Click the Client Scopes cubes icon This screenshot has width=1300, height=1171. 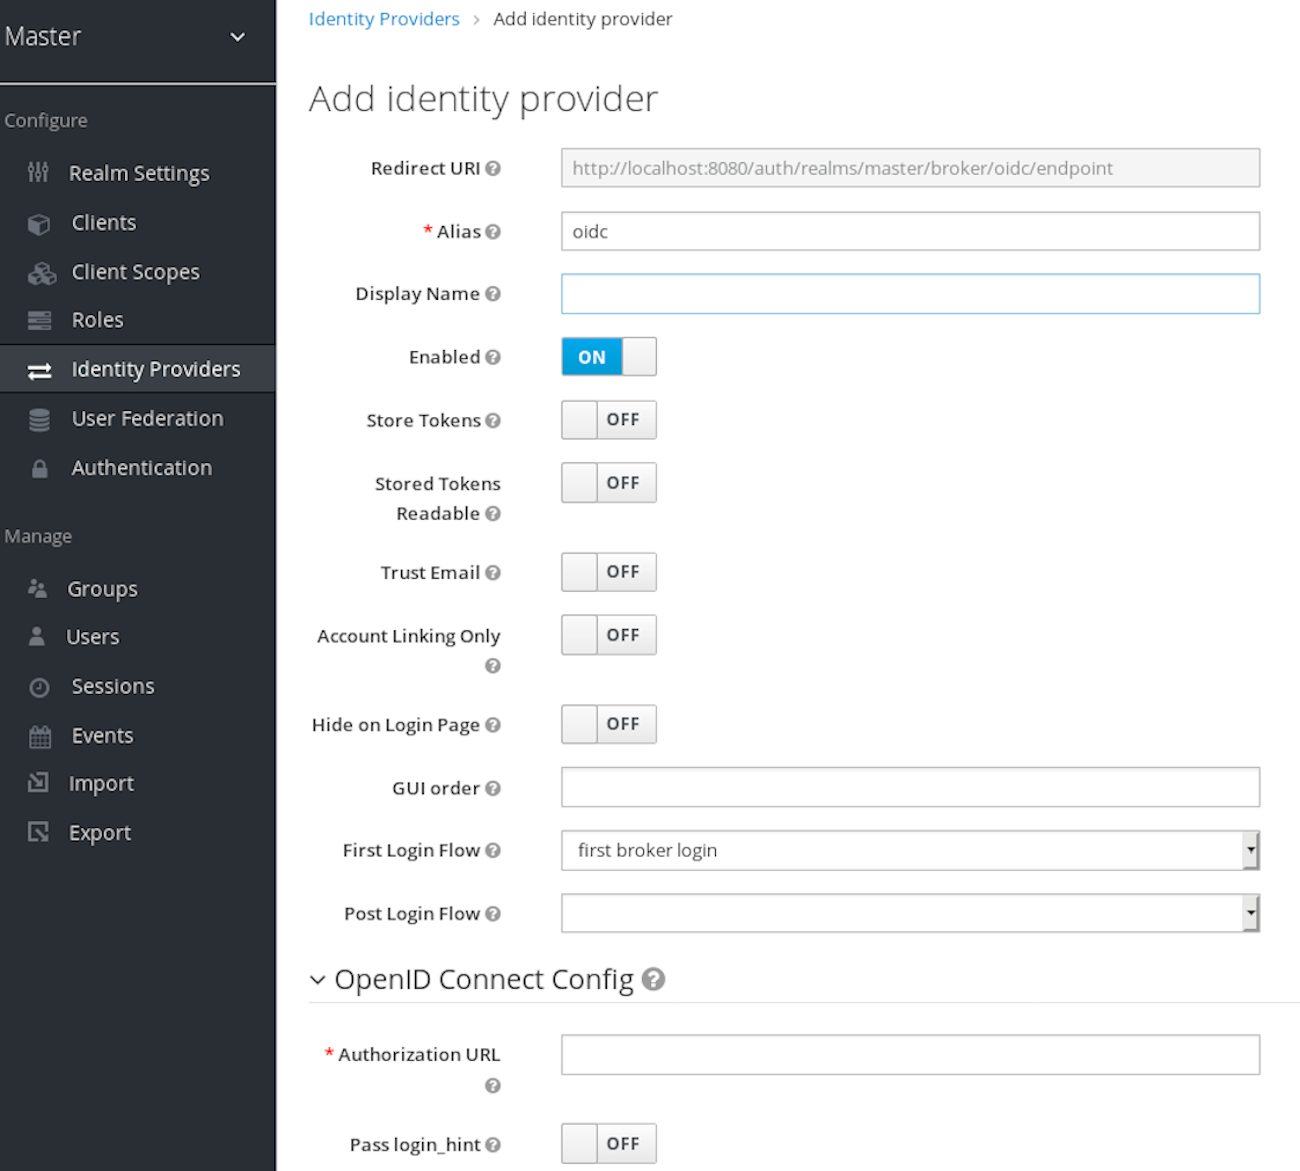(41, 273)
